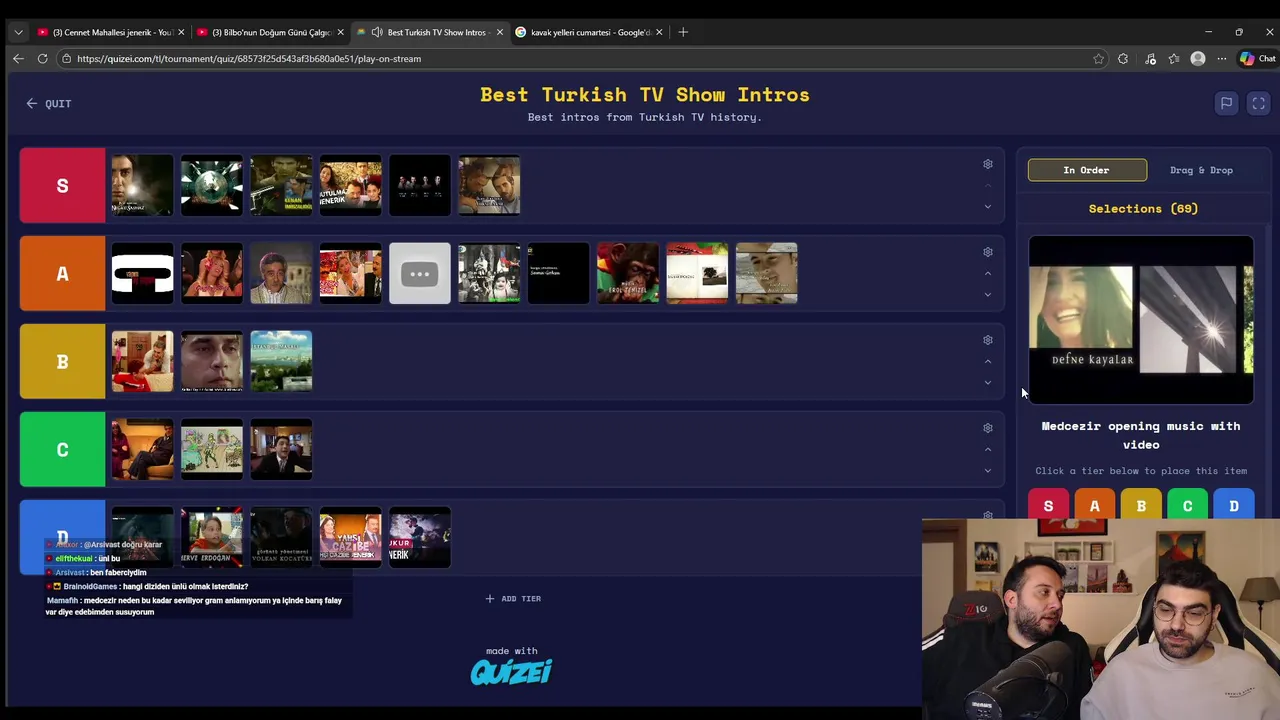
Task: Enter fullscreen with the expand icon
Action: (1259, 103)
